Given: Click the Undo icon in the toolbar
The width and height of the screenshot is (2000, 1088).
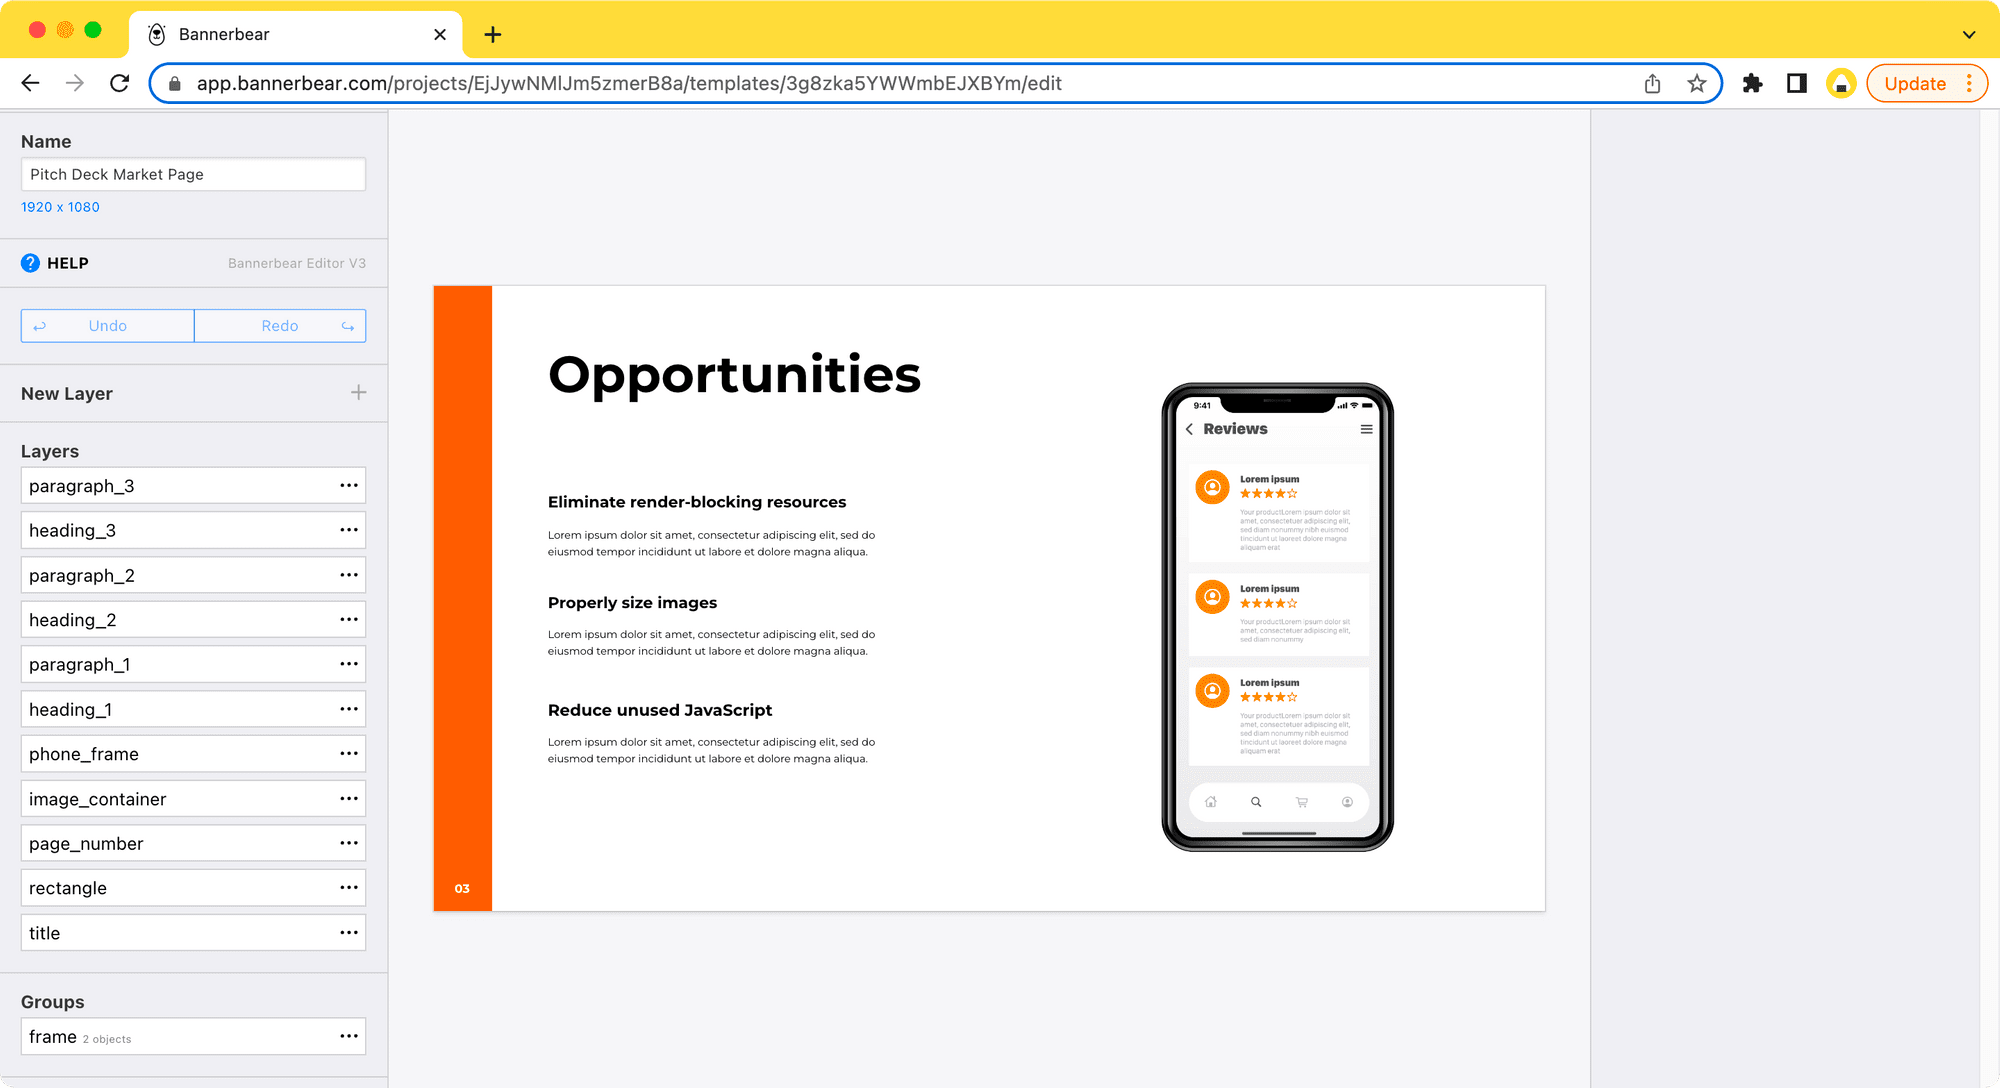Looking at the screenshot, I should (x=38, y=326).
